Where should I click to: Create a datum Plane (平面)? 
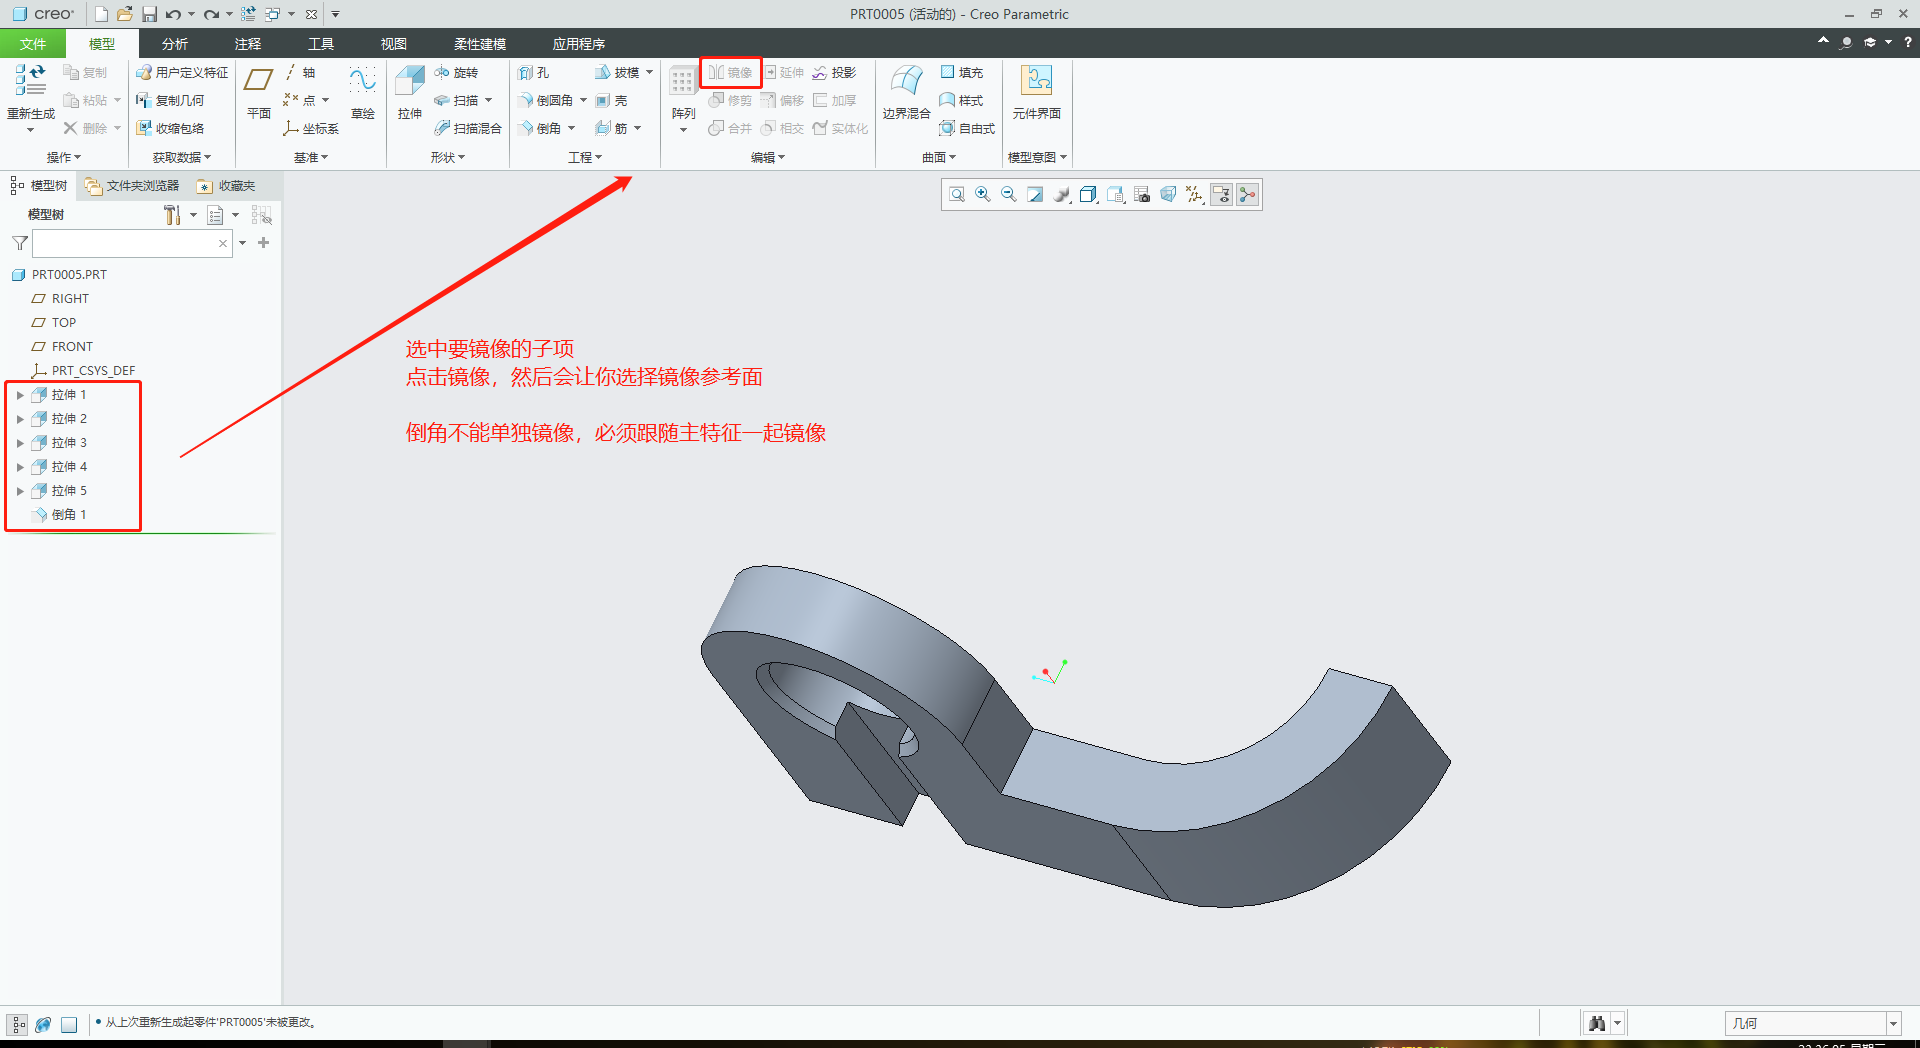[x=259, y=92]
